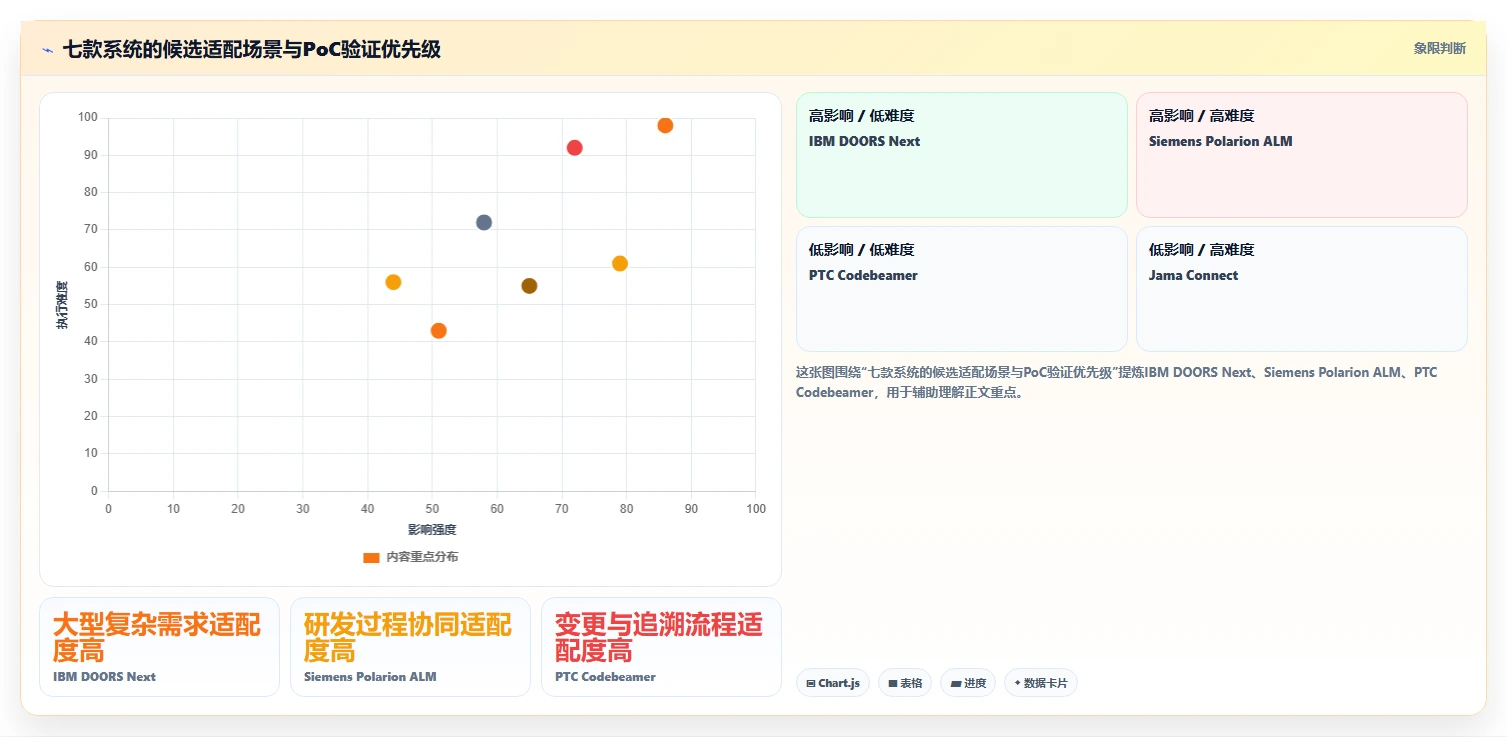The image size is (1507, 737).
Task: Select the 数据卡片 tag
Action: (x=1041, y=683)
